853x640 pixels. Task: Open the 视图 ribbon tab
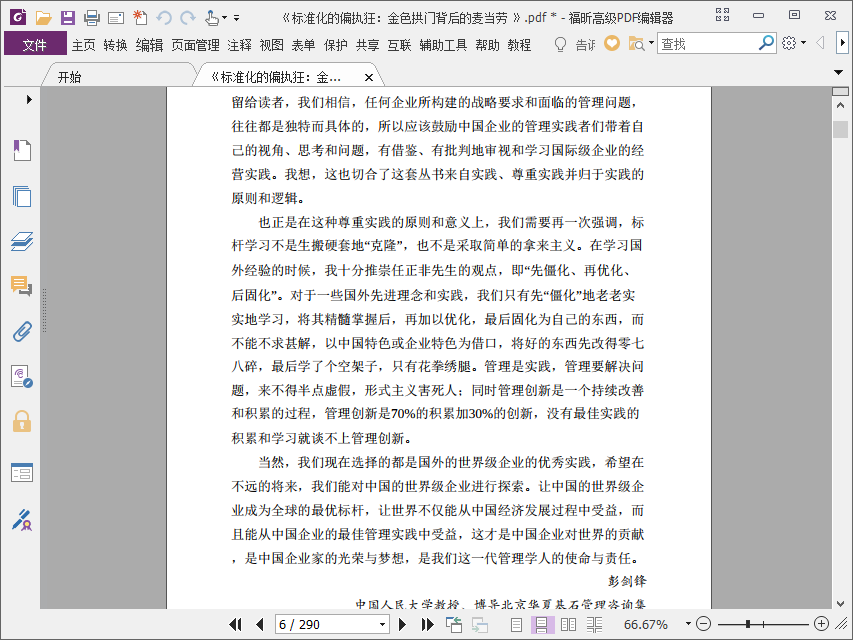pyautogui.click(x=271, y=45)
